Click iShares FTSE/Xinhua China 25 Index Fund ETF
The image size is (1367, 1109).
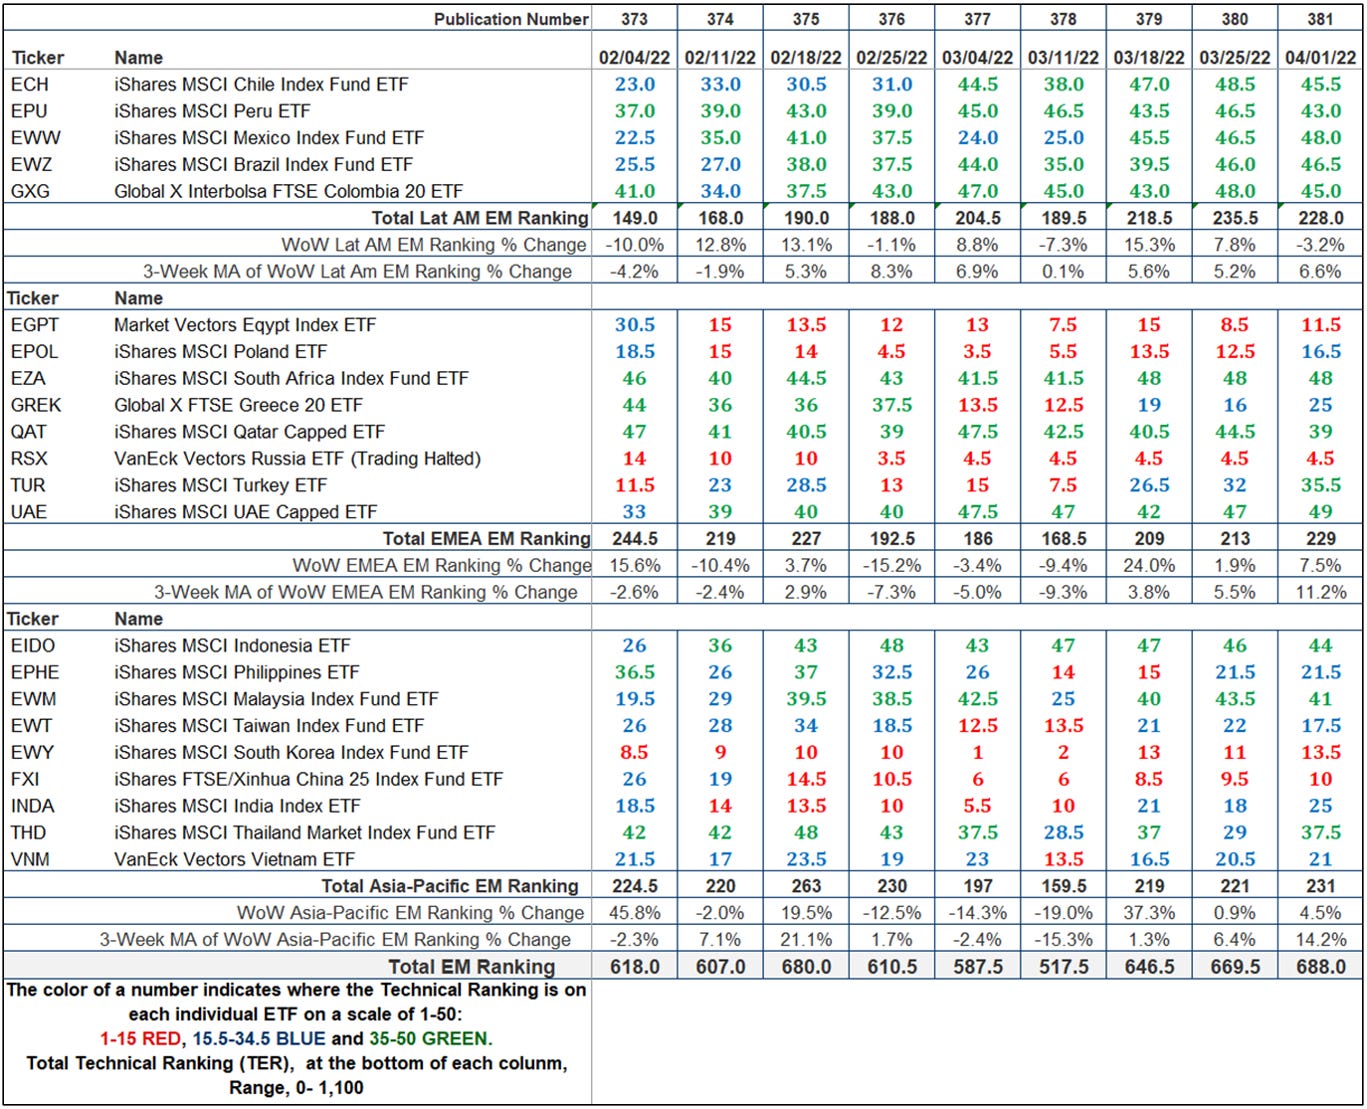tap(308, 779)
